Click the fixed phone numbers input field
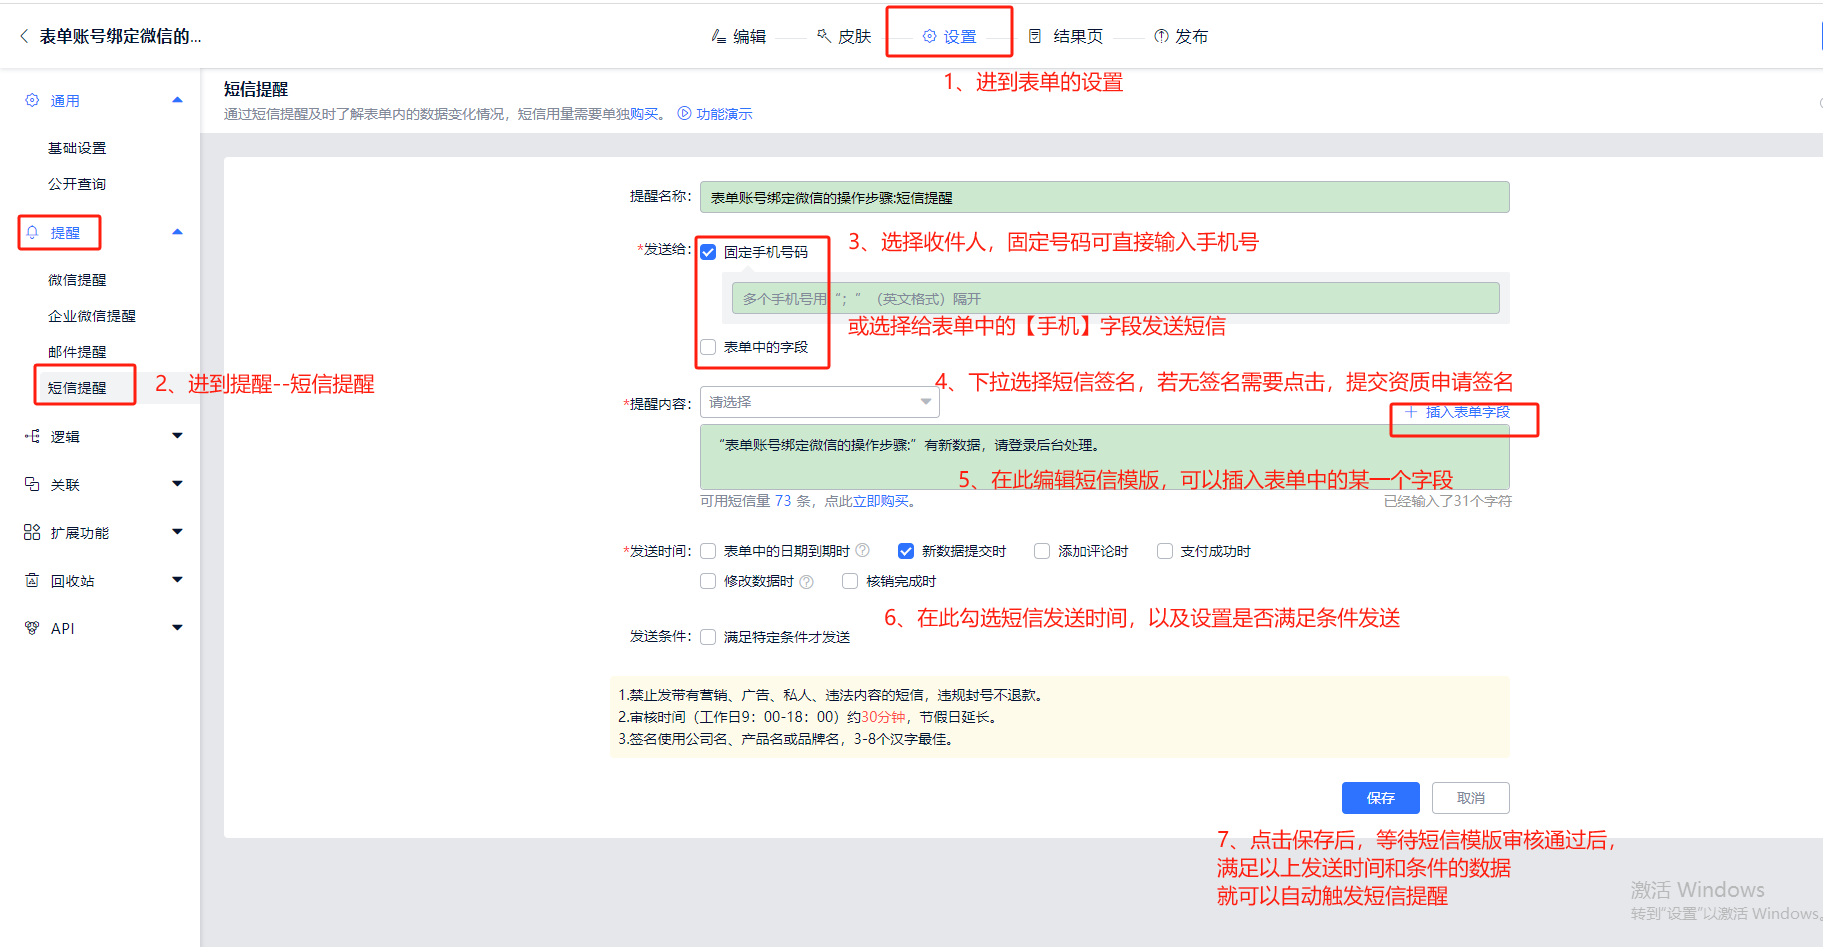1823x947 pixels. click(x=1115, y=298)
